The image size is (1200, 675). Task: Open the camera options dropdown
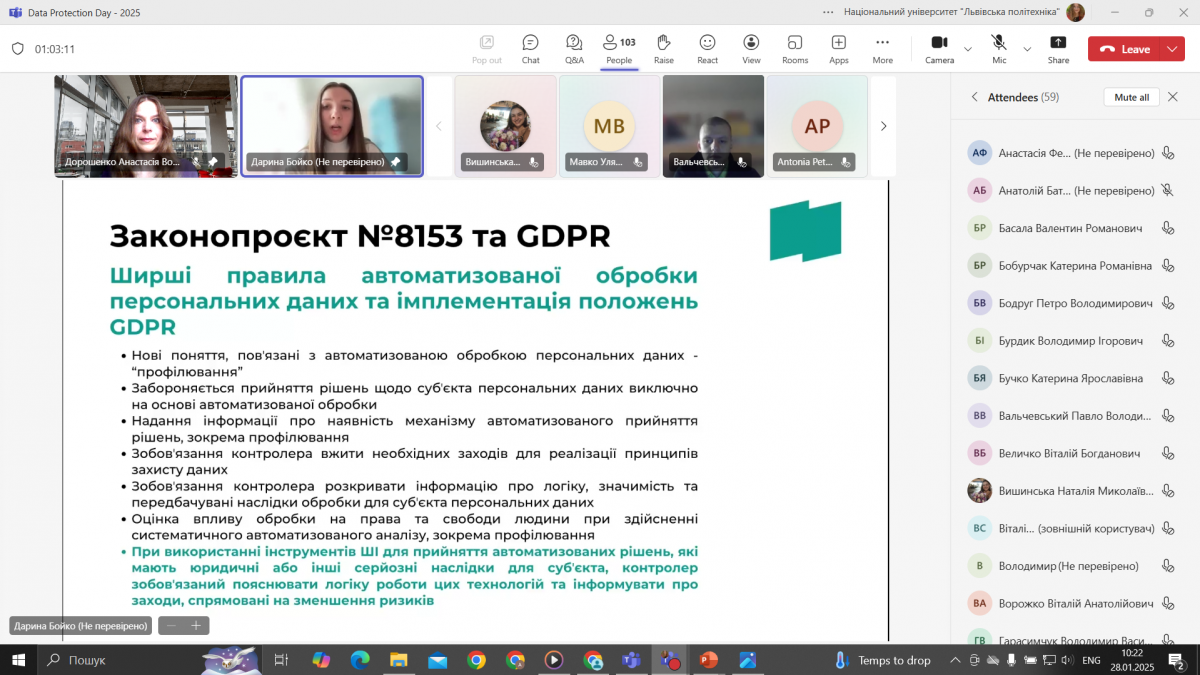pyautogui.click(x=968, y=49)
